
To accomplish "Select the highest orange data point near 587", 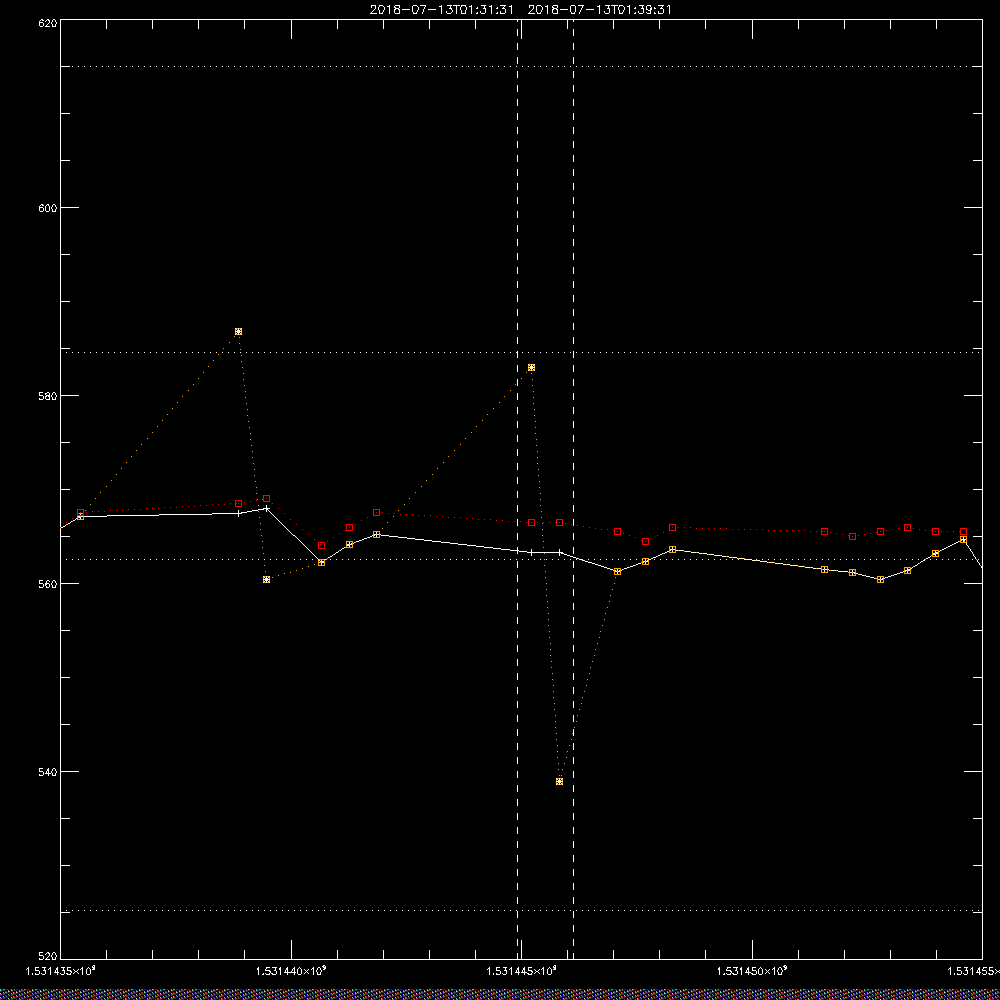I will (239, 332).
